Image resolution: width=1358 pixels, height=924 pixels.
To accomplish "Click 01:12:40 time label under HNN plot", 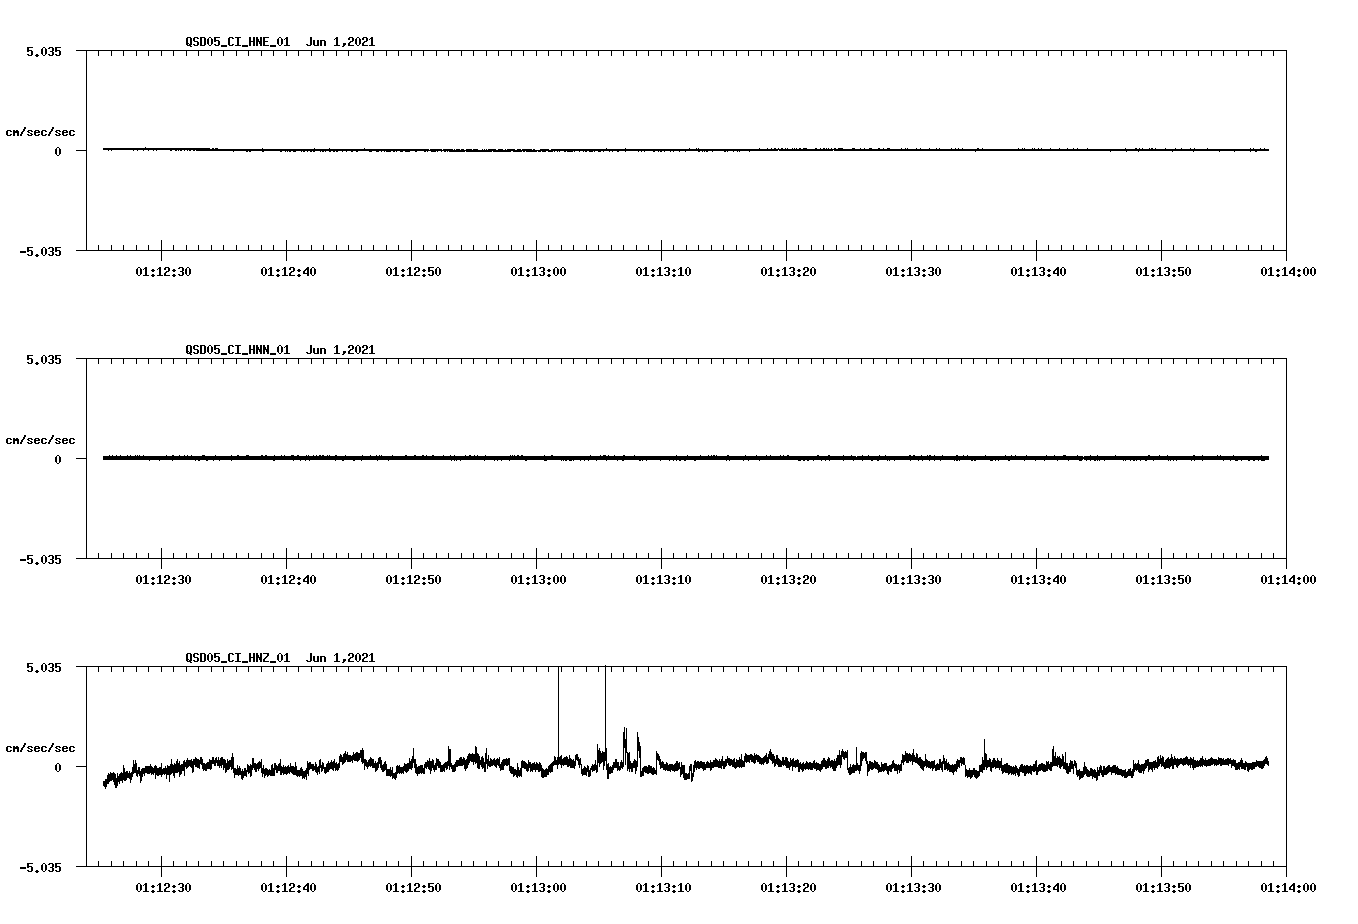I will [288, 579].
